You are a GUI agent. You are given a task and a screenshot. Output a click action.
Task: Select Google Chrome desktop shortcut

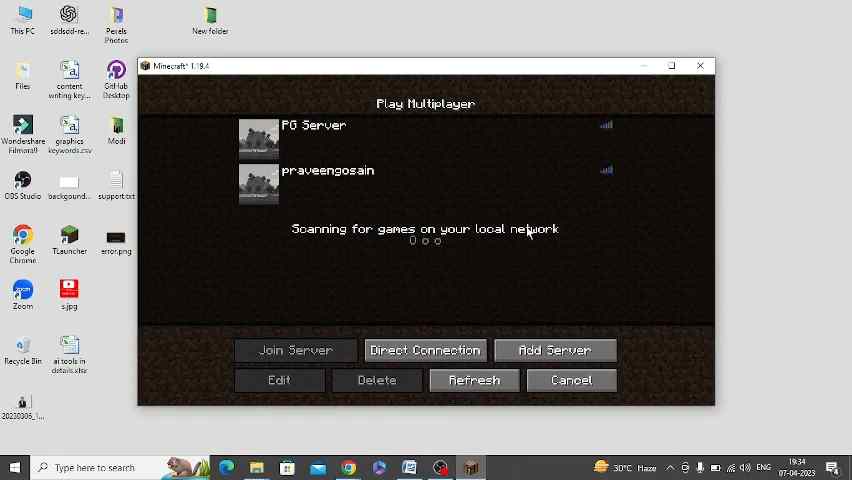(23, 244)
